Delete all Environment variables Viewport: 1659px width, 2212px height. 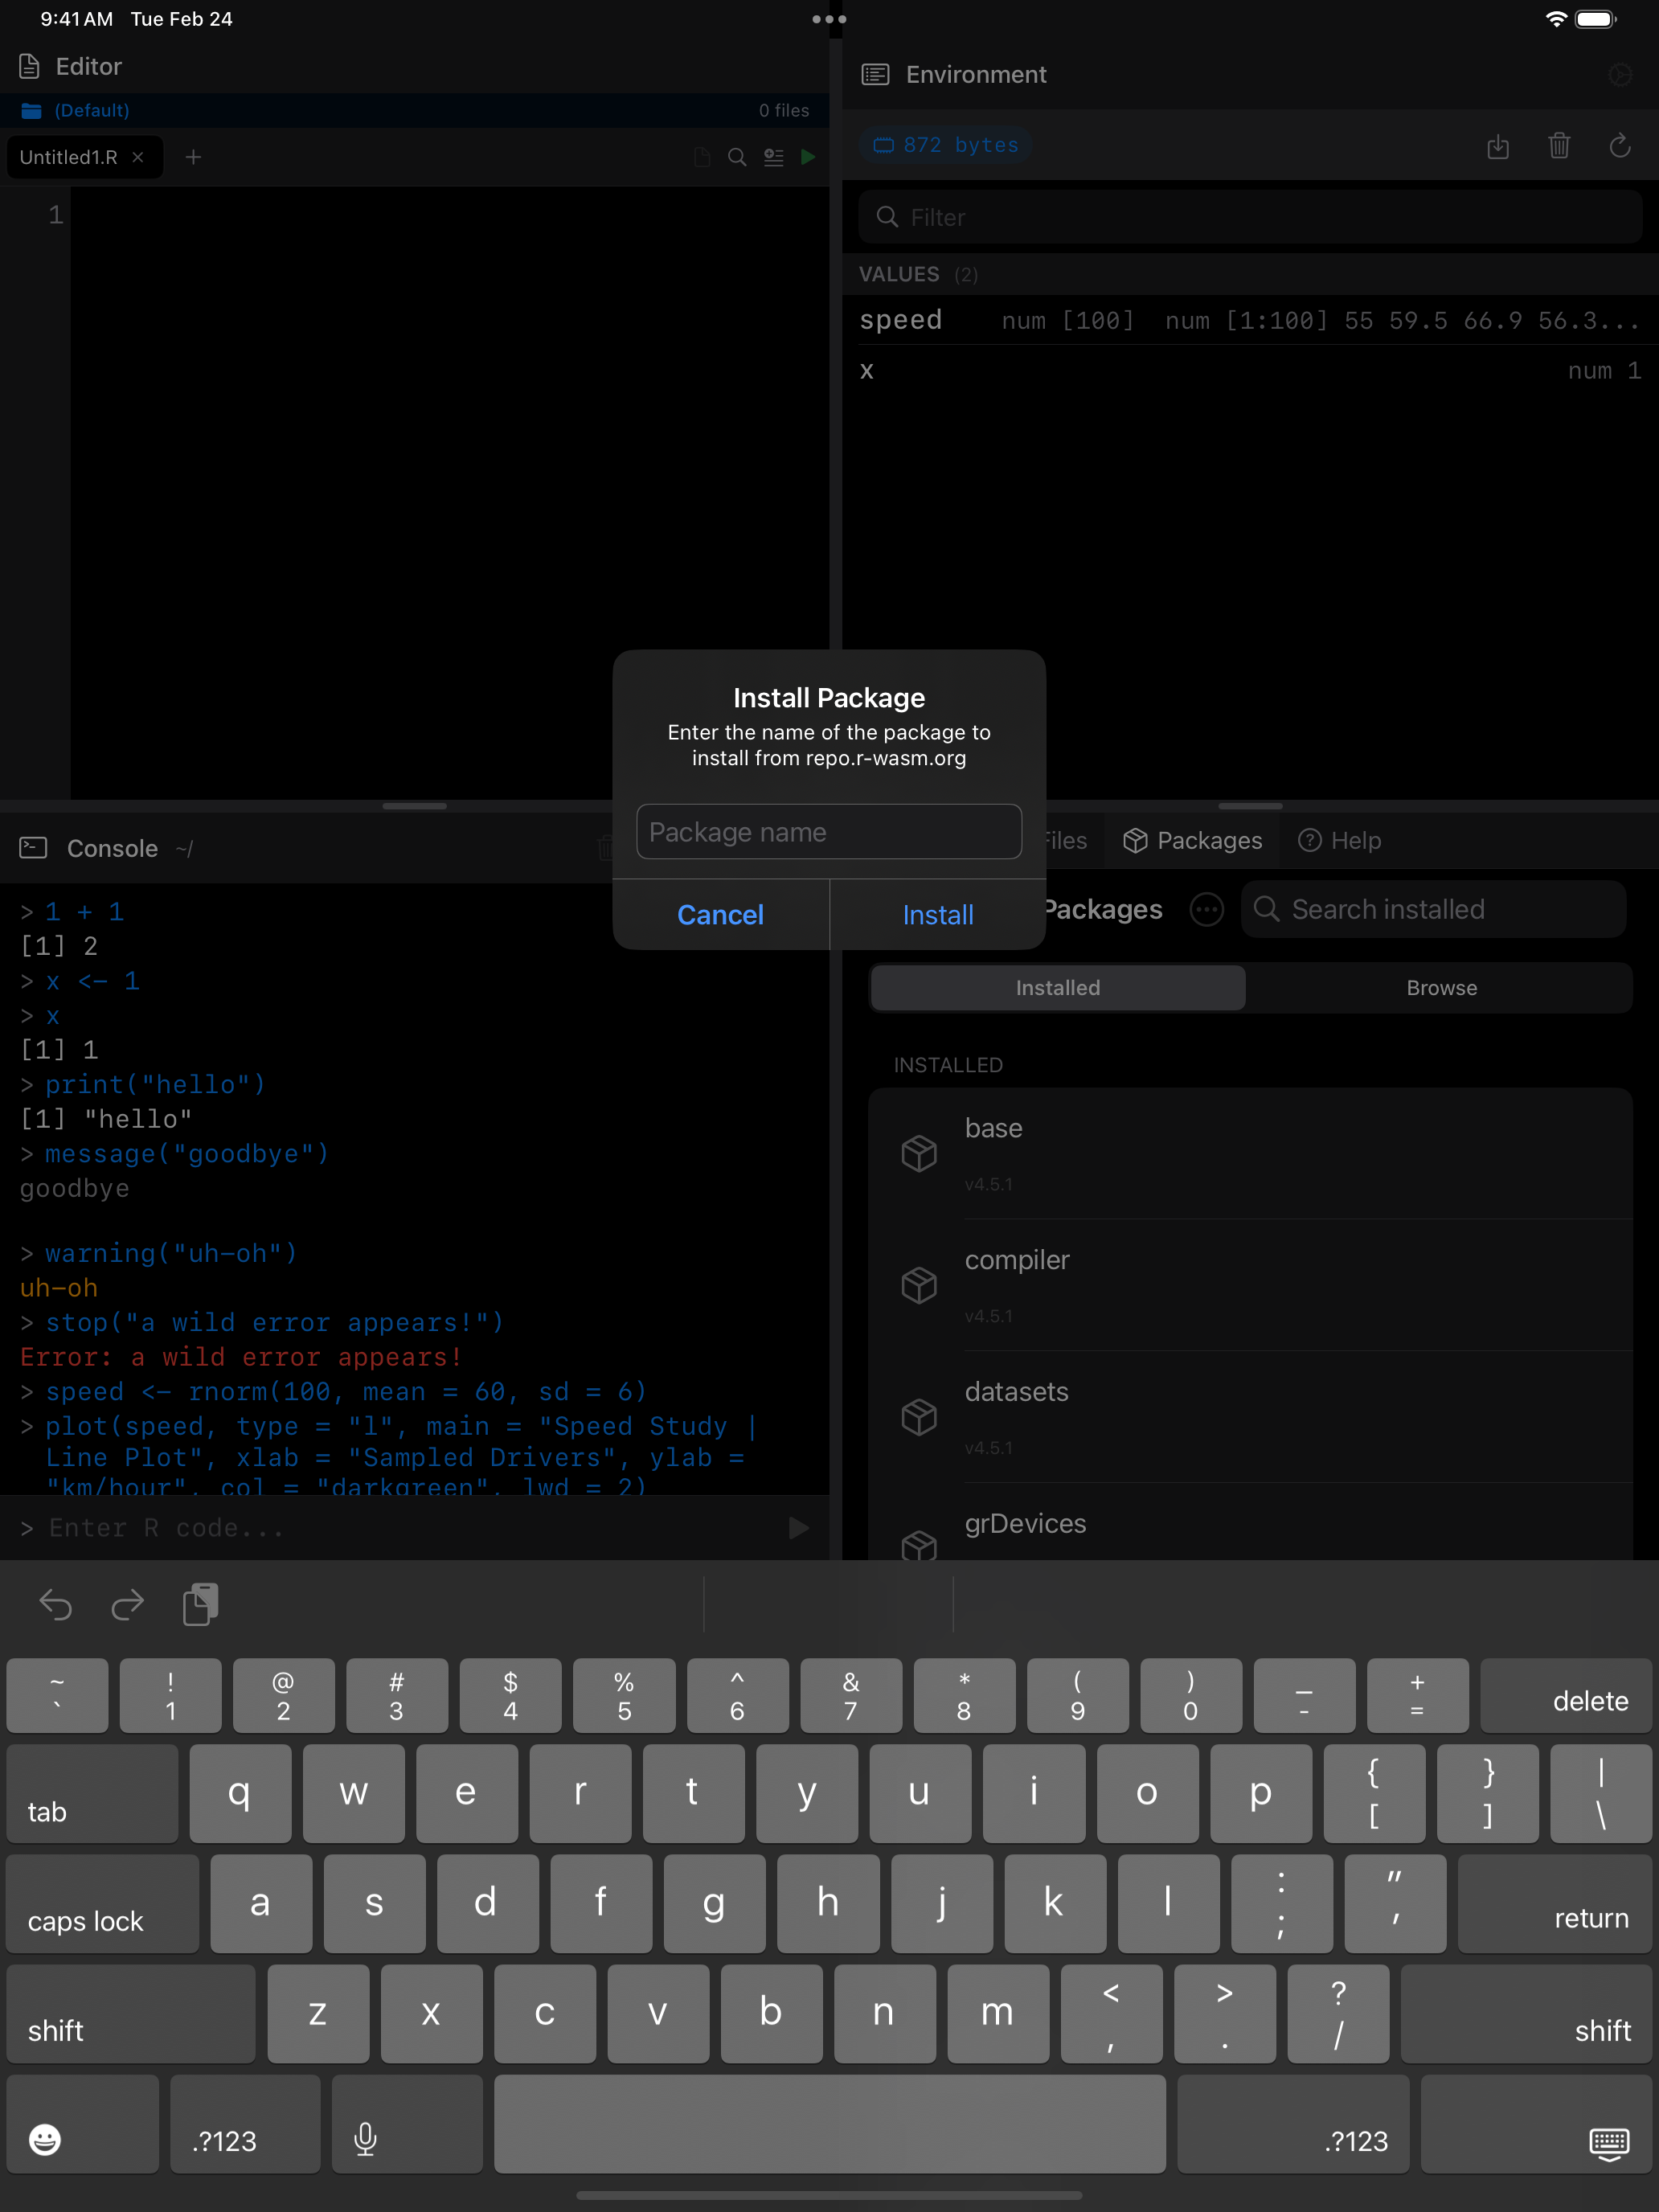[x=1559, y=146]
